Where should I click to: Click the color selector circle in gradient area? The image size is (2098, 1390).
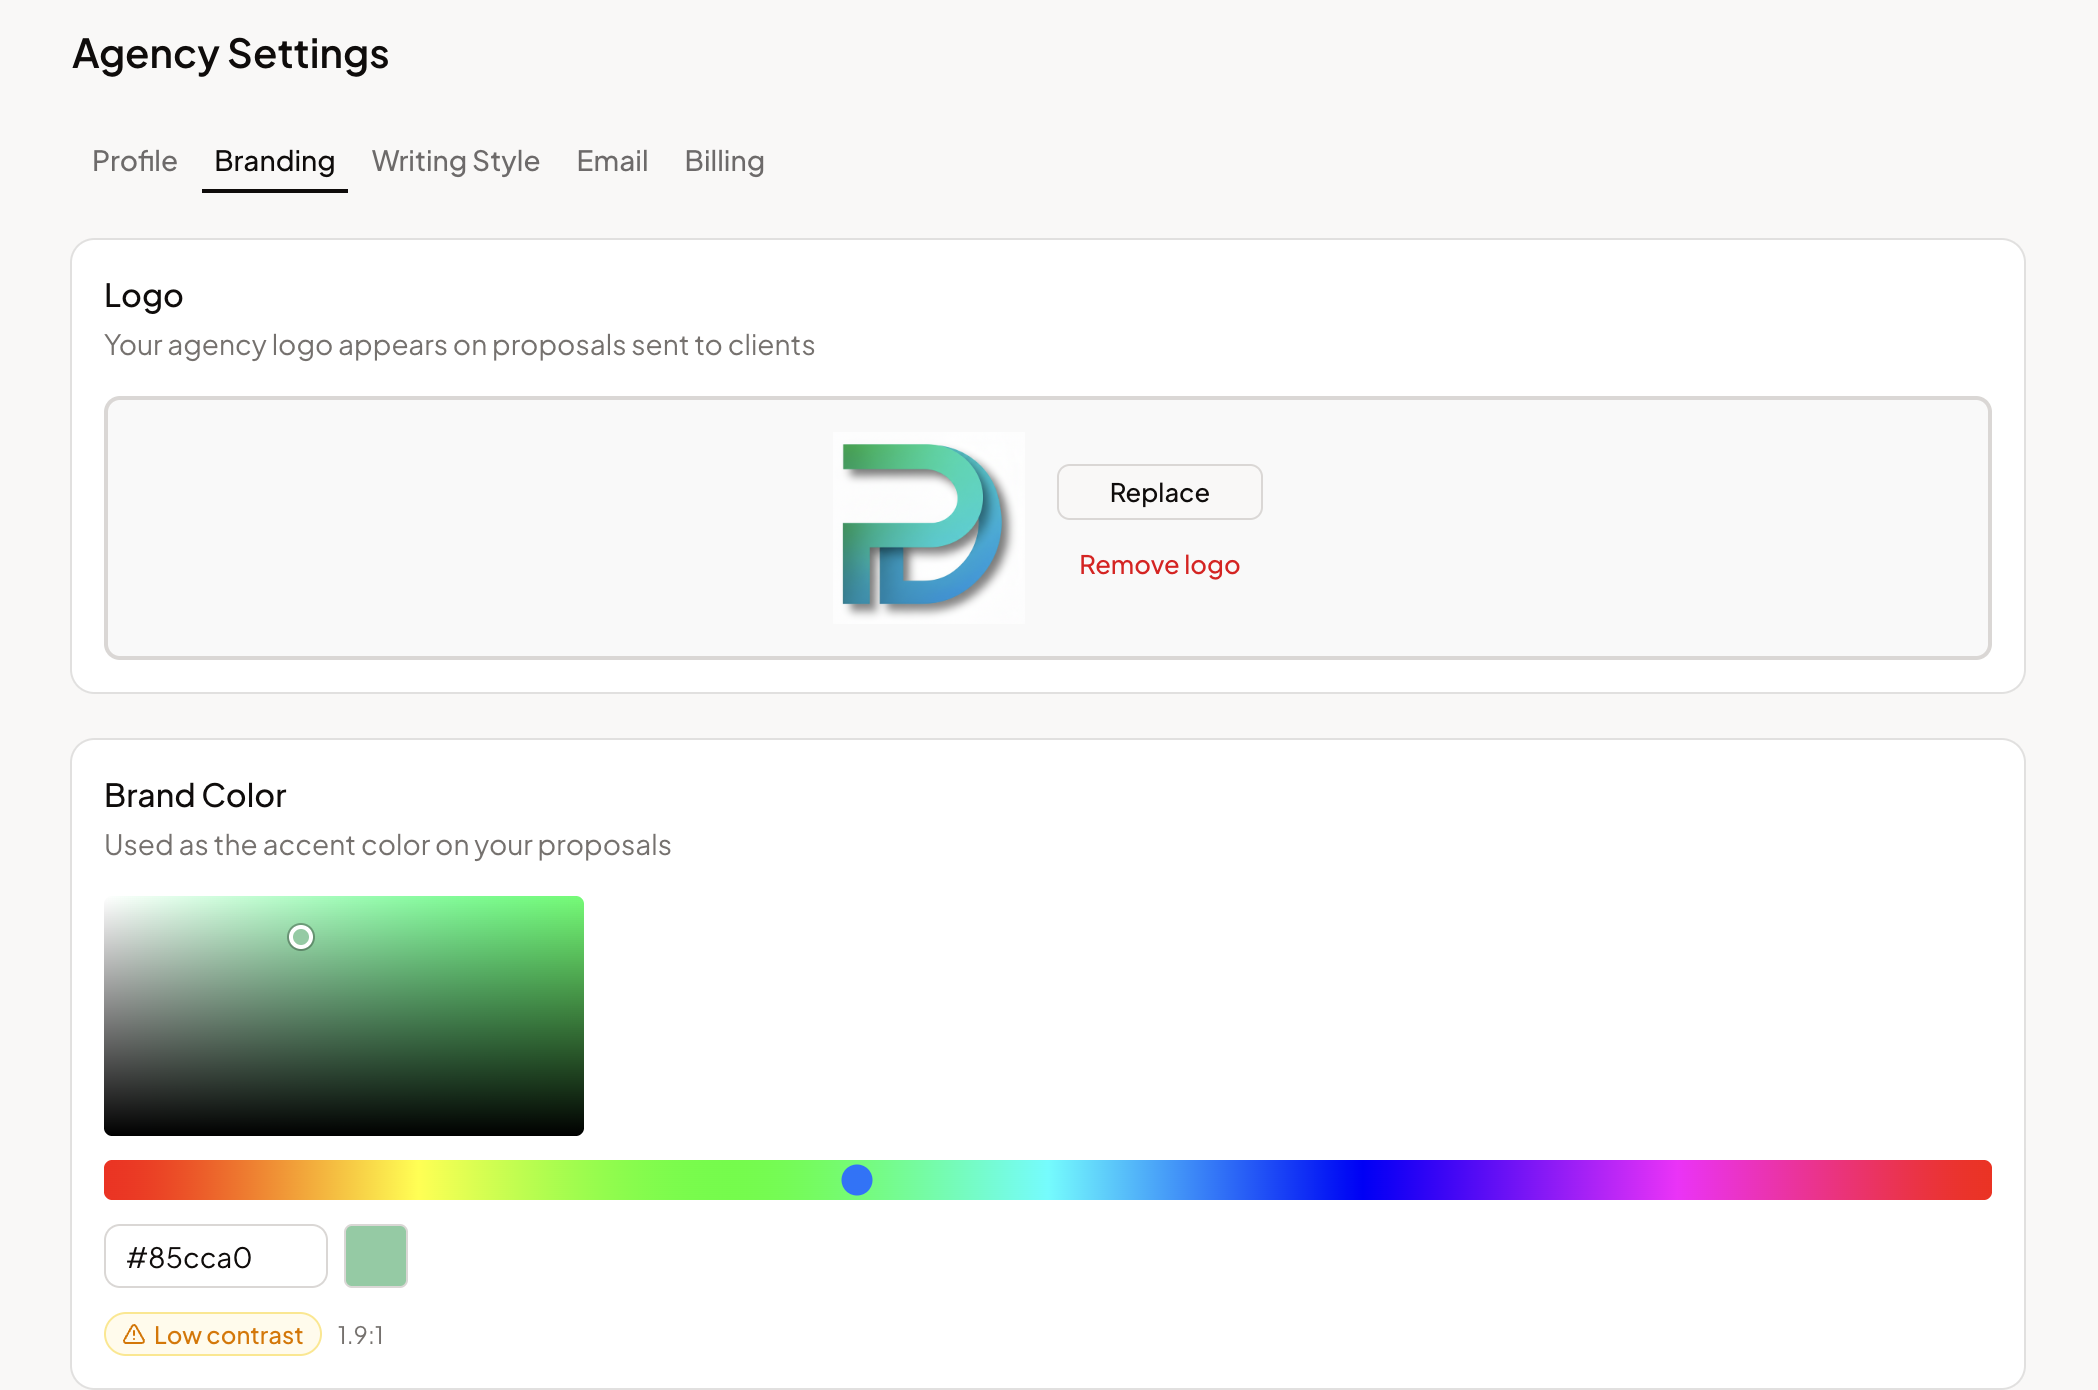click(x=301, y=937)
